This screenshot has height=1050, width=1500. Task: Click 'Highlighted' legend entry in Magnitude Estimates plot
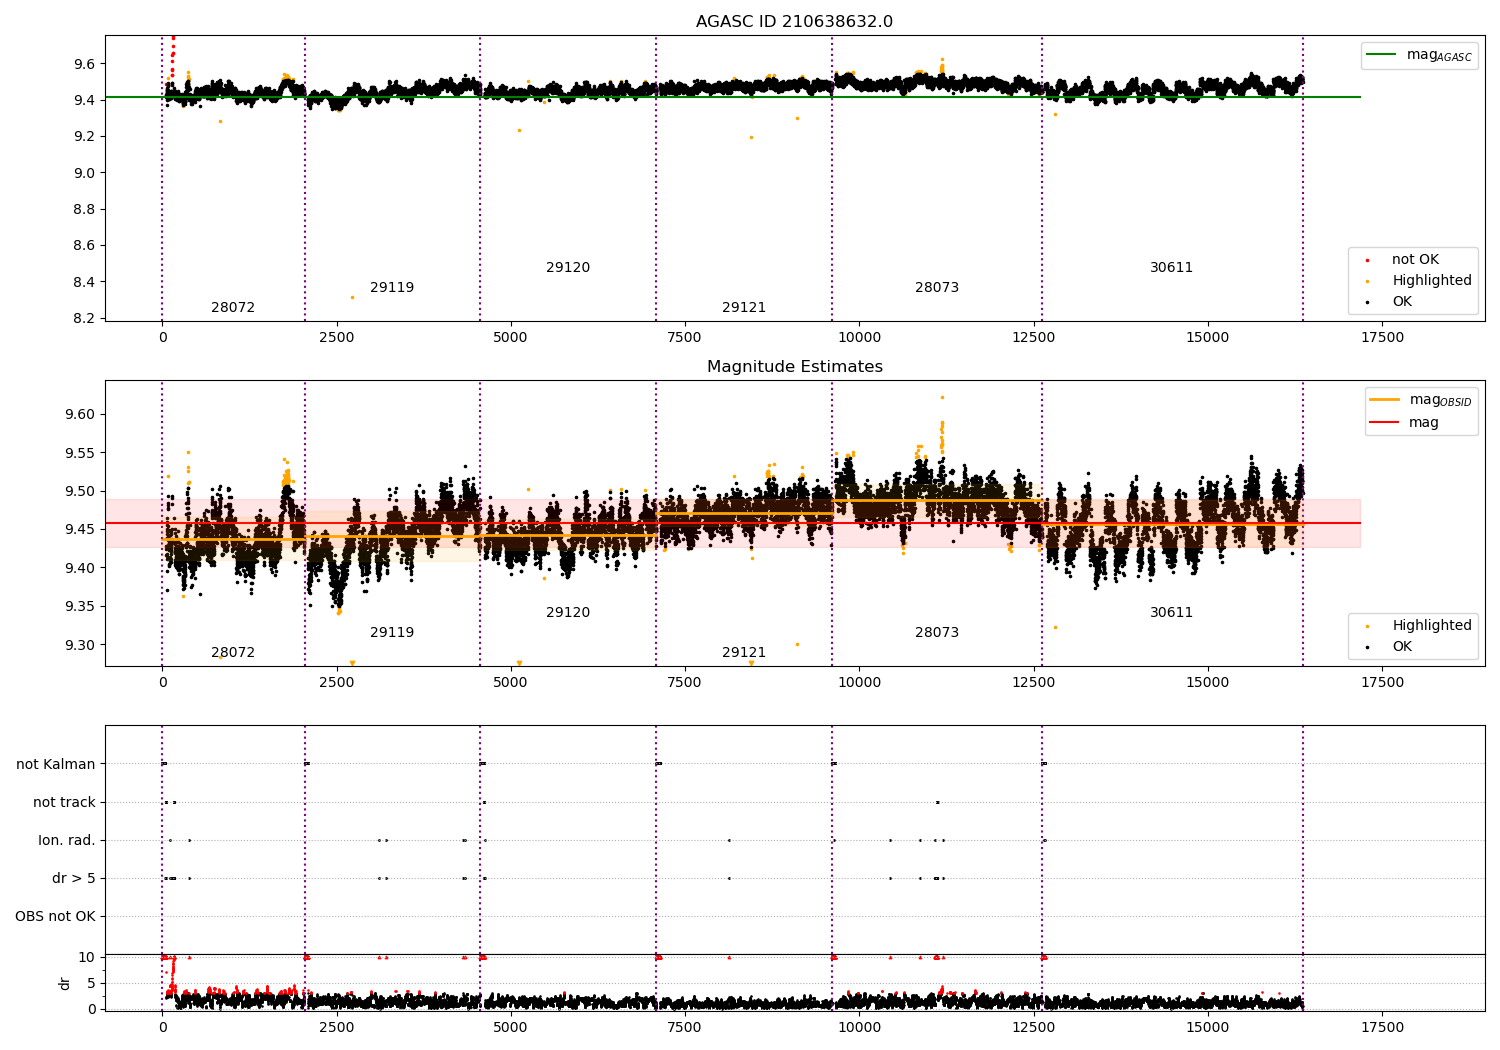tap(1432, 626)
